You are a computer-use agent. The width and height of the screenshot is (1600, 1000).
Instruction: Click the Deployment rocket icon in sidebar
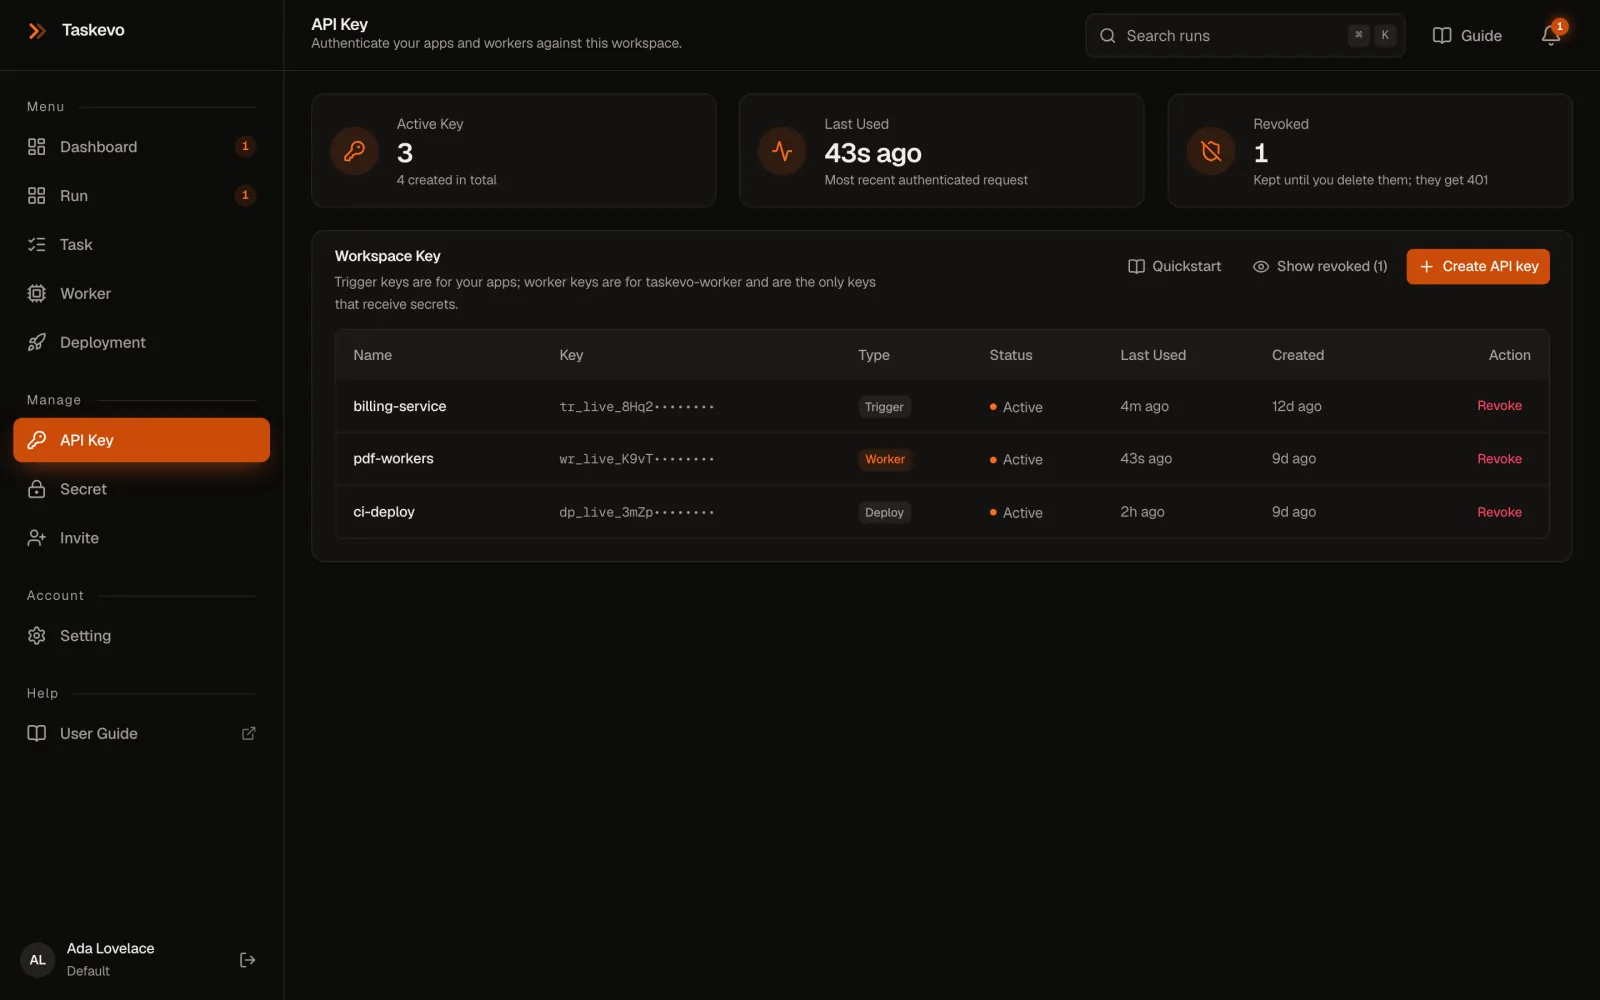click(x=37, y=342)
